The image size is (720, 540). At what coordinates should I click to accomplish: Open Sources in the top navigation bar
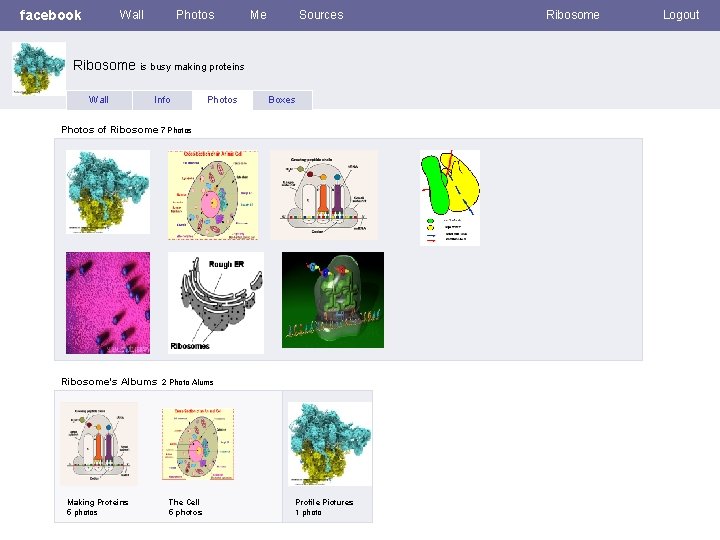pos(321,15)
